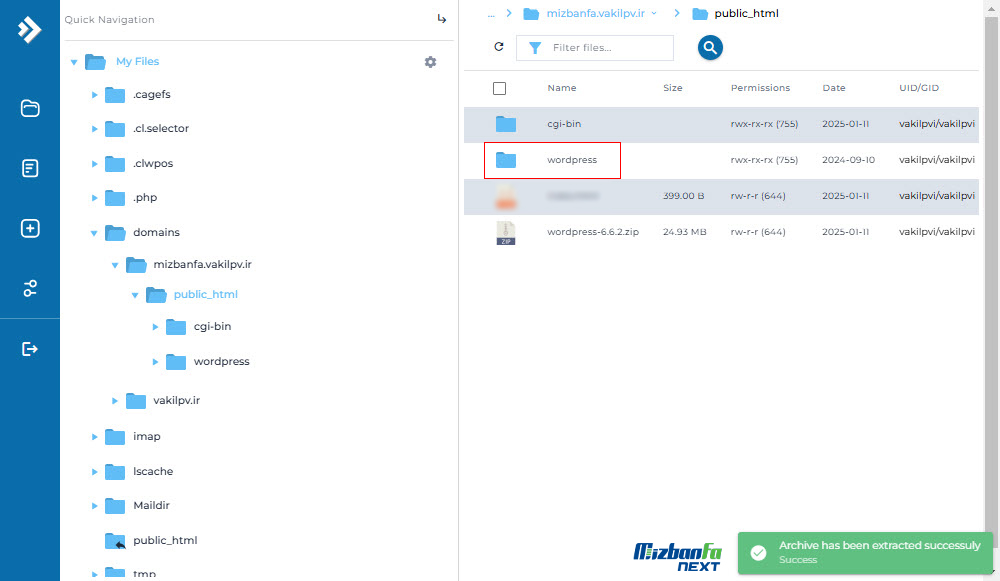Open cgi-bin name in file list

(x=564, y=124)
